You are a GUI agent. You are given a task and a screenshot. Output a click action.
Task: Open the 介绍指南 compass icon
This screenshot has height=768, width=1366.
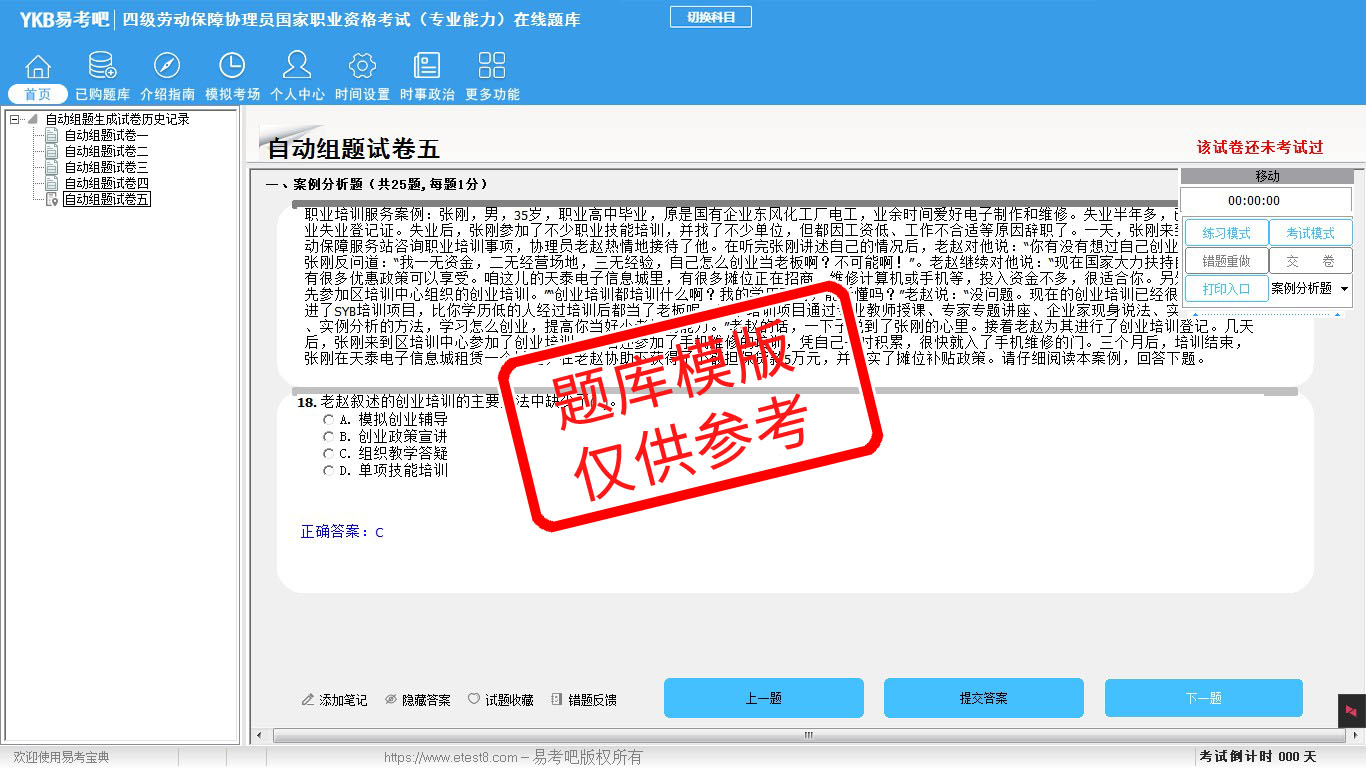167,67
